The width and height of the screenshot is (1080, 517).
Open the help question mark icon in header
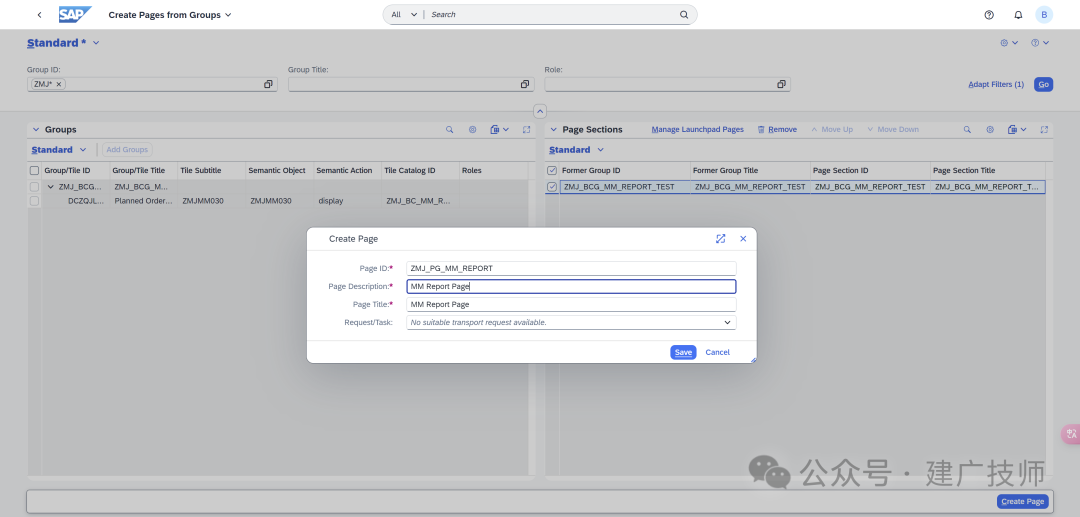tap(989, 14)
